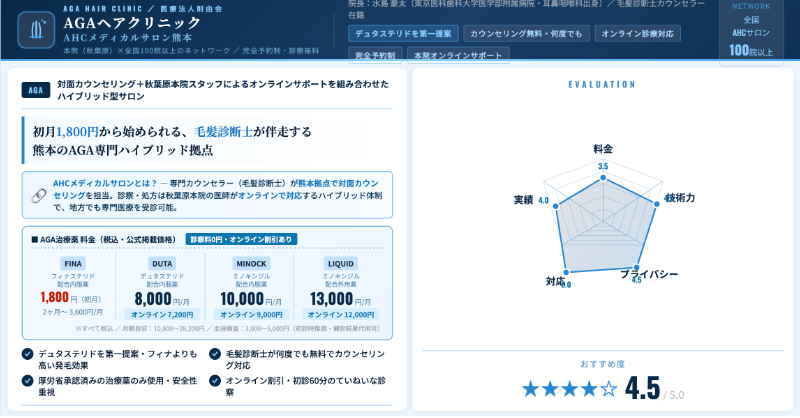Click the checkmark icon next to 厚労省承認済みの治療薬
The image size is (800, 418).
(26, 380)
